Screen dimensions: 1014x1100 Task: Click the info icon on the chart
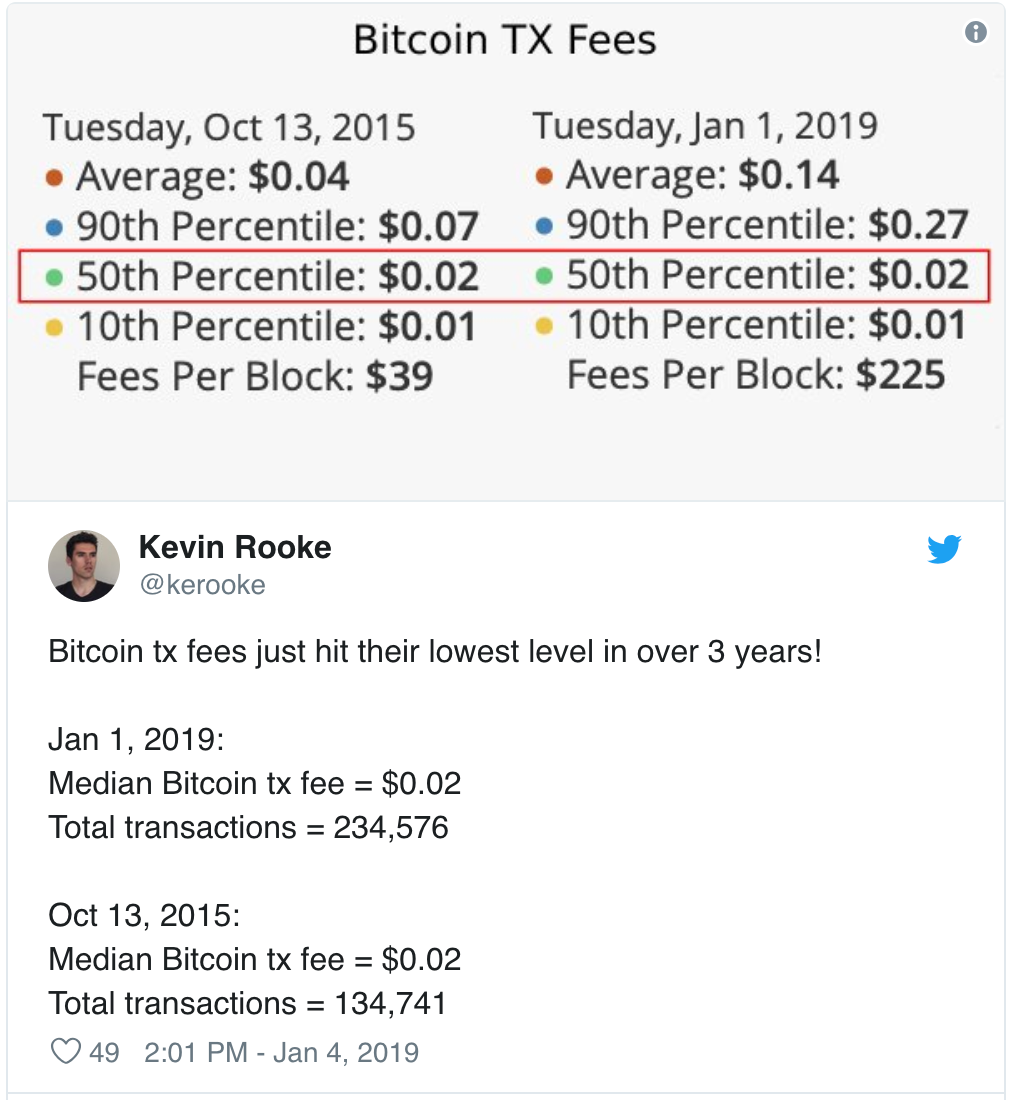pos(975,32)
